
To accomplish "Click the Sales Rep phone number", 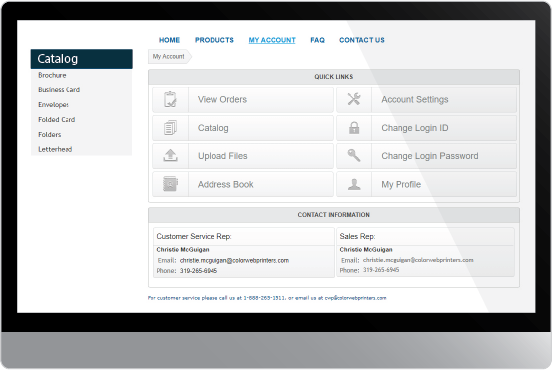I will 381,270.
